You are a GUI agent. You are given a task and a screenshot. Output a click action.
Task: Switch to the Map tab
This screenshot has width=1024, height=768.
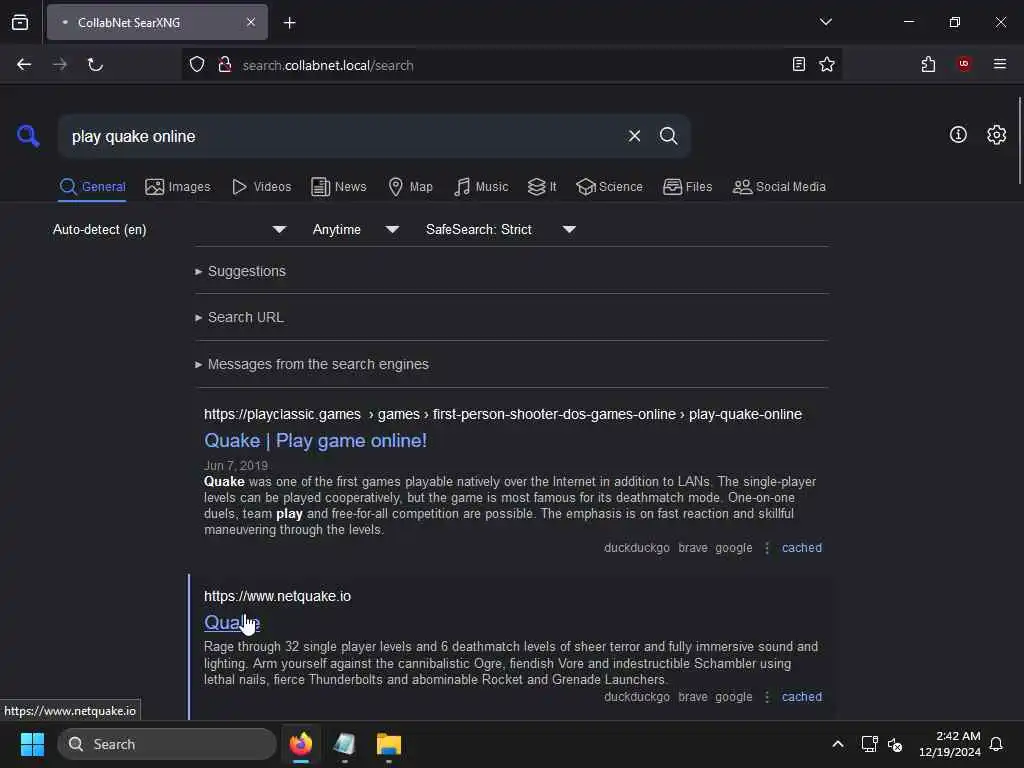pyautogui.click(x=410, y=187)
